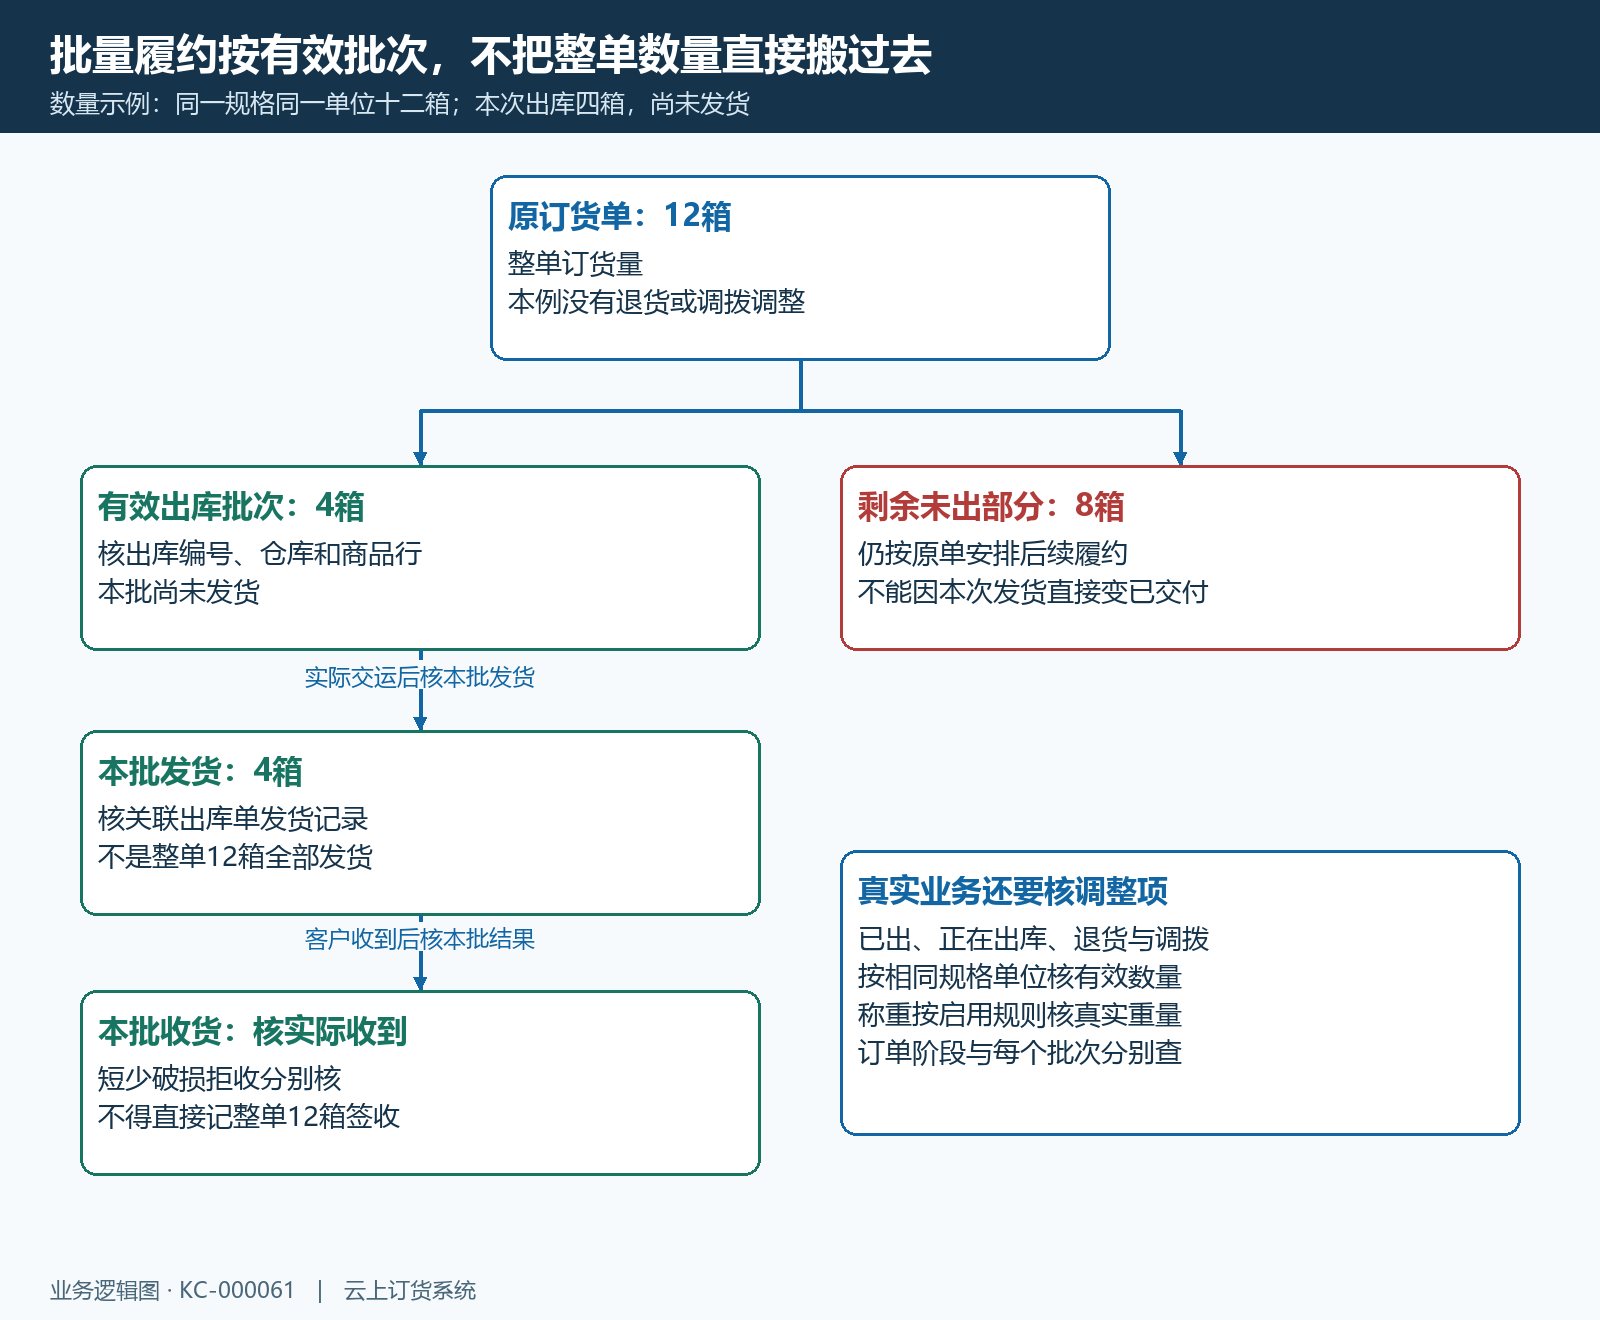Click the line 已出、正在出库、退货与调拨

coord(1034,939)
